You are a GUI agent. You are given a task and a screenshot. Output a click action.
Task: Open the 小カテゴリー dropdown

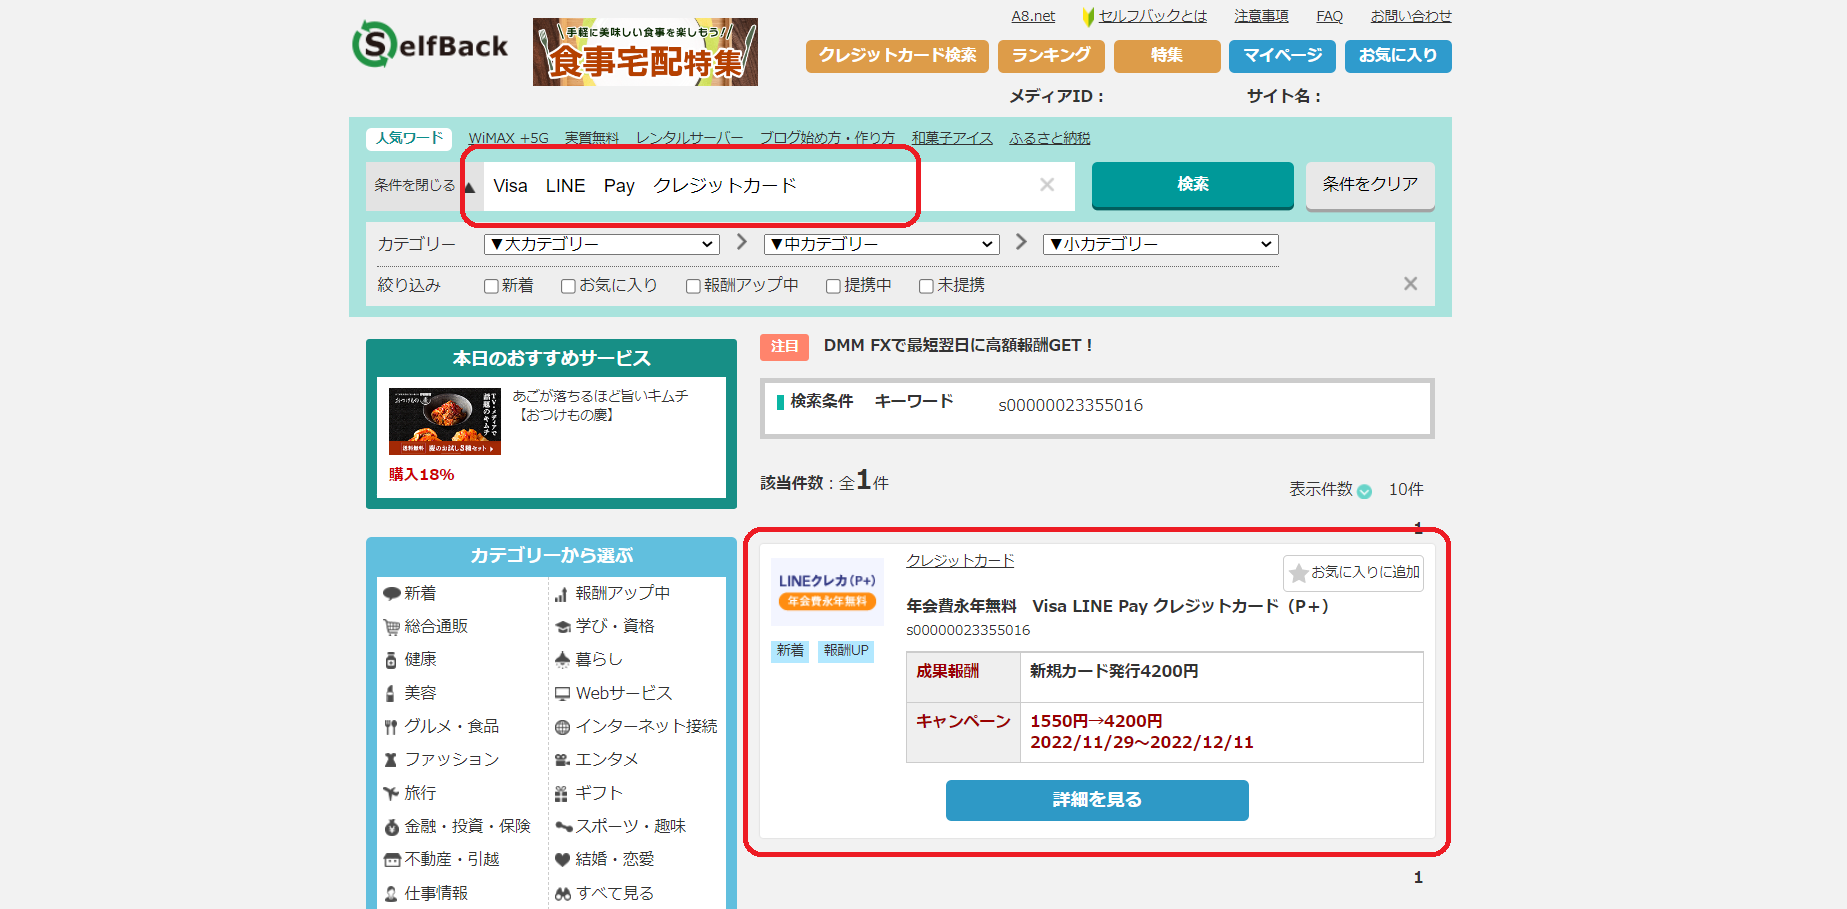[1161, 244]
